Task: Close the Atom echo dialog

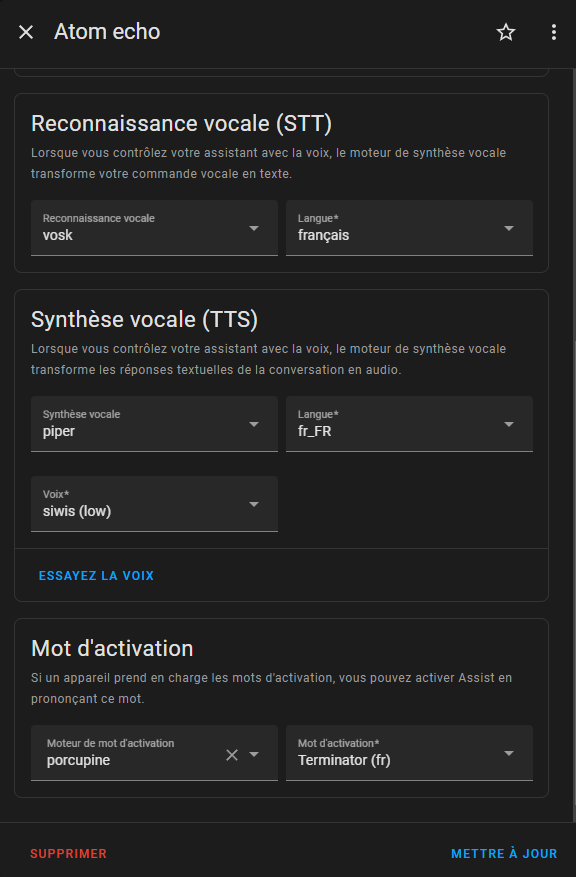Action: (x=26, y=32)
